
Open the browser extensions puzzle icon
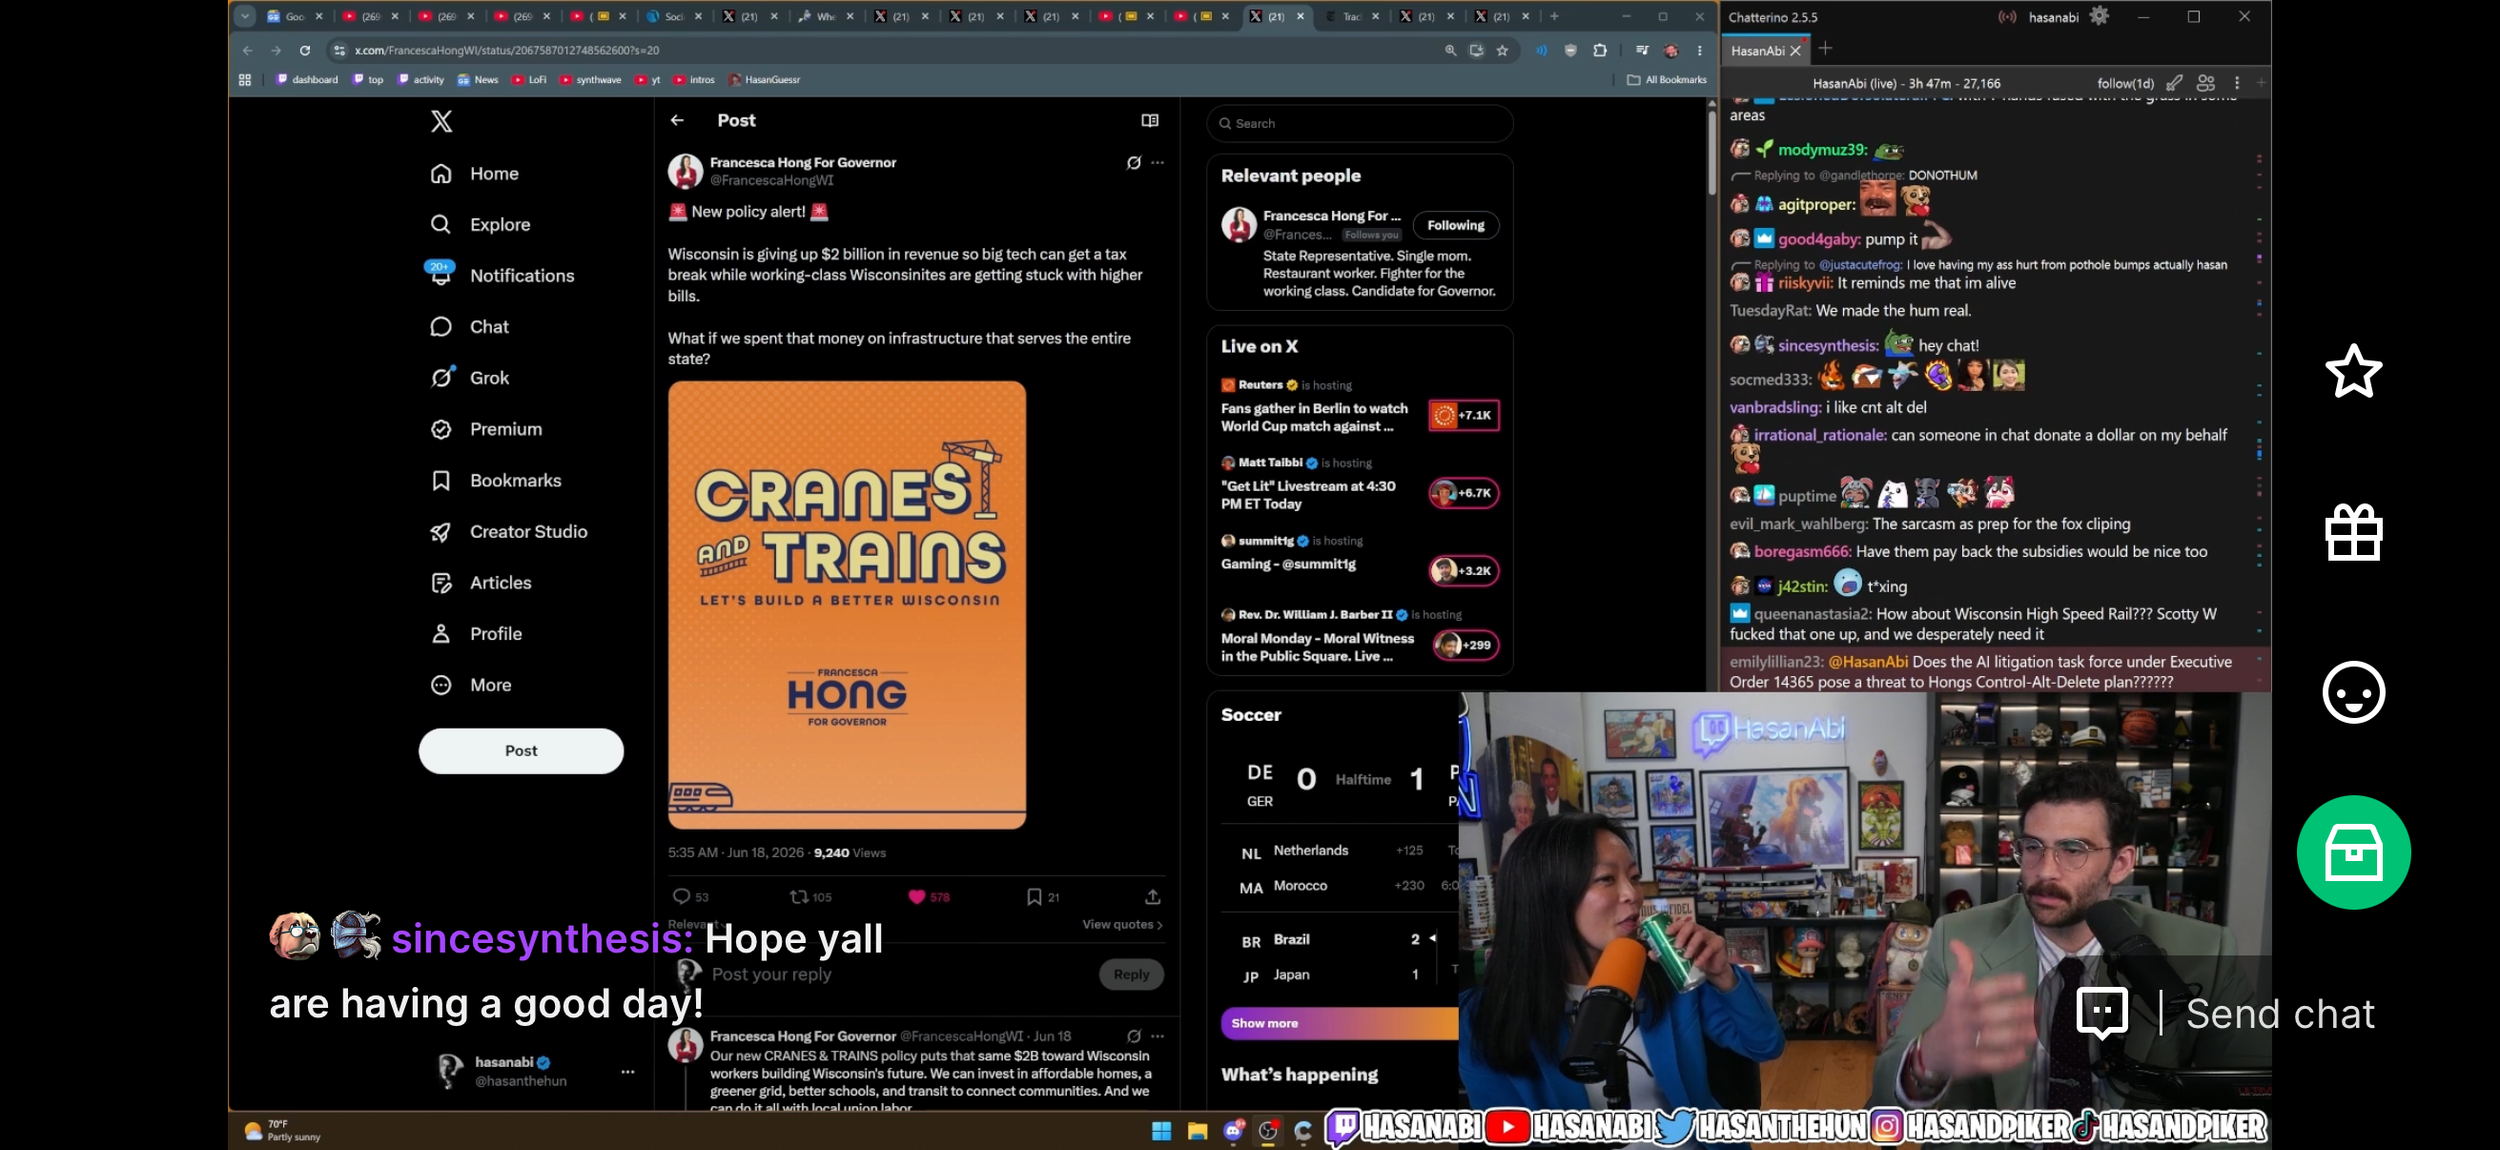pos(1600,51)
